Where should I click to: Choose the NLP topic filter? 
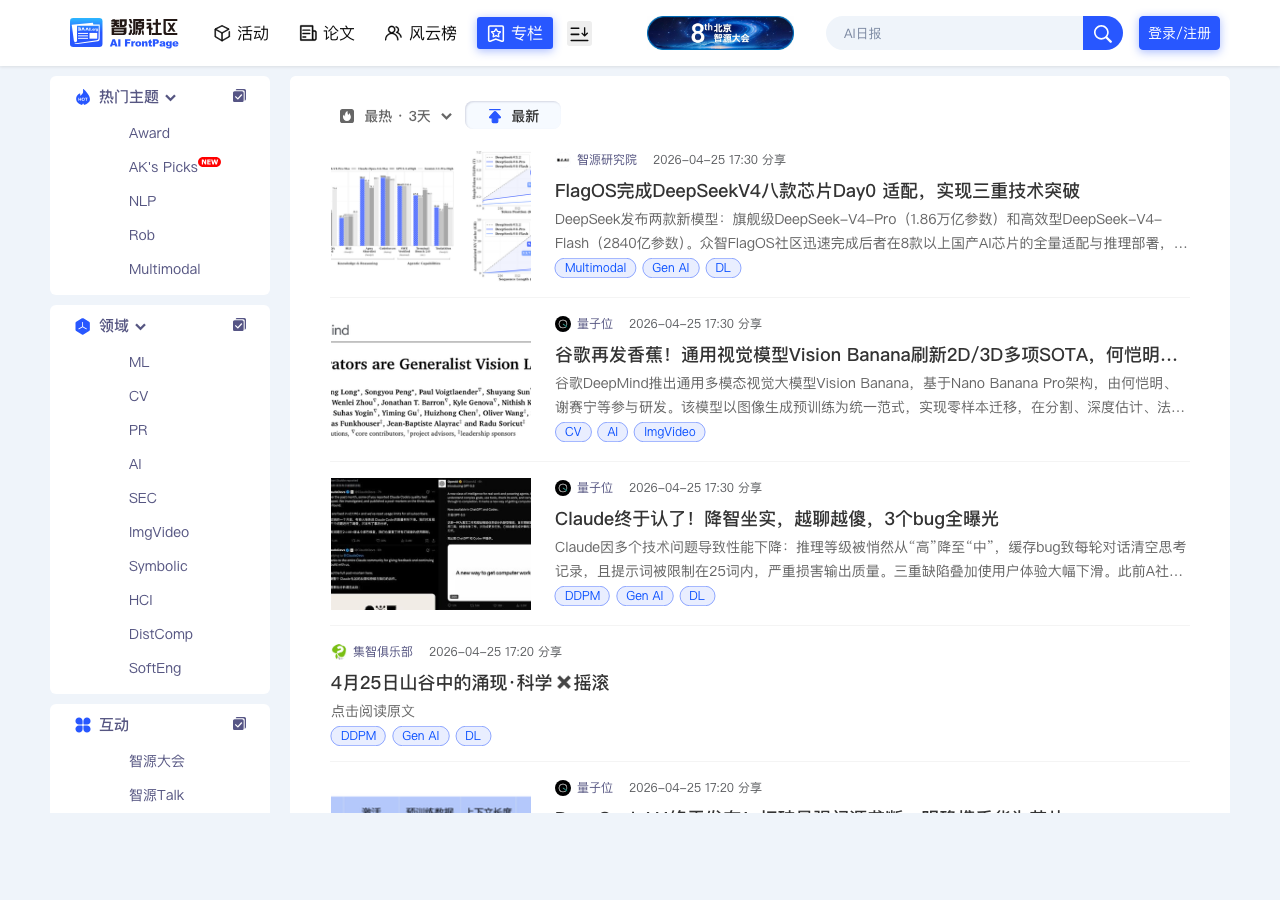pyautogui.click(x=142, y=201)
